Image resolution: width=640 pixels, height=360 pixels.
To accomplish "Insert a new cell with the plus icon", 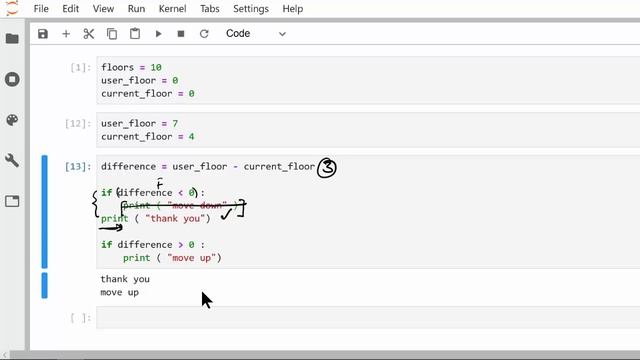I will [x=66, y=34].
